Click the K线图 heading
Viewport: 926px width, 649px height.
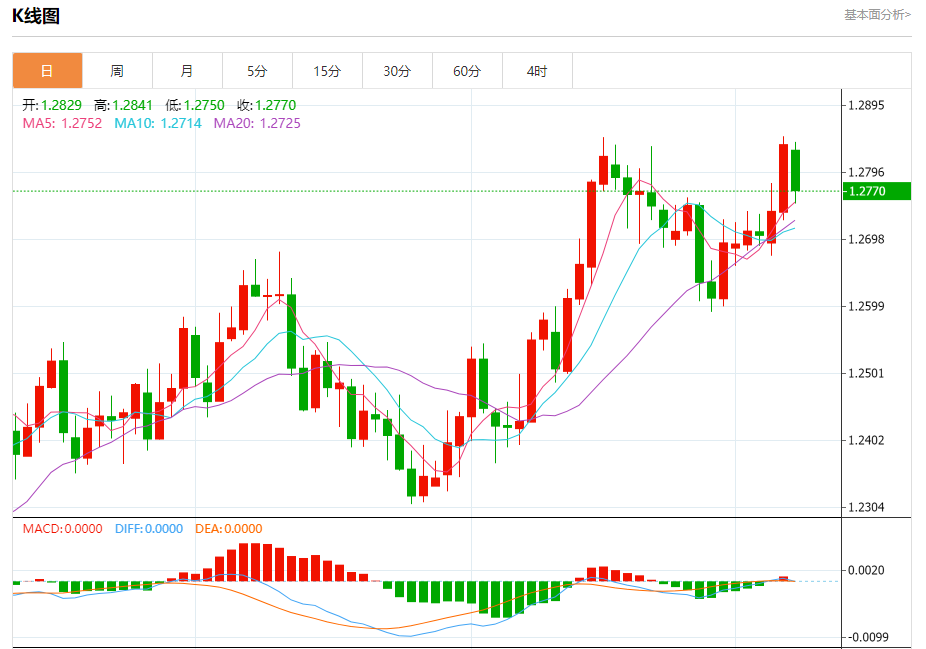(36, 16)
